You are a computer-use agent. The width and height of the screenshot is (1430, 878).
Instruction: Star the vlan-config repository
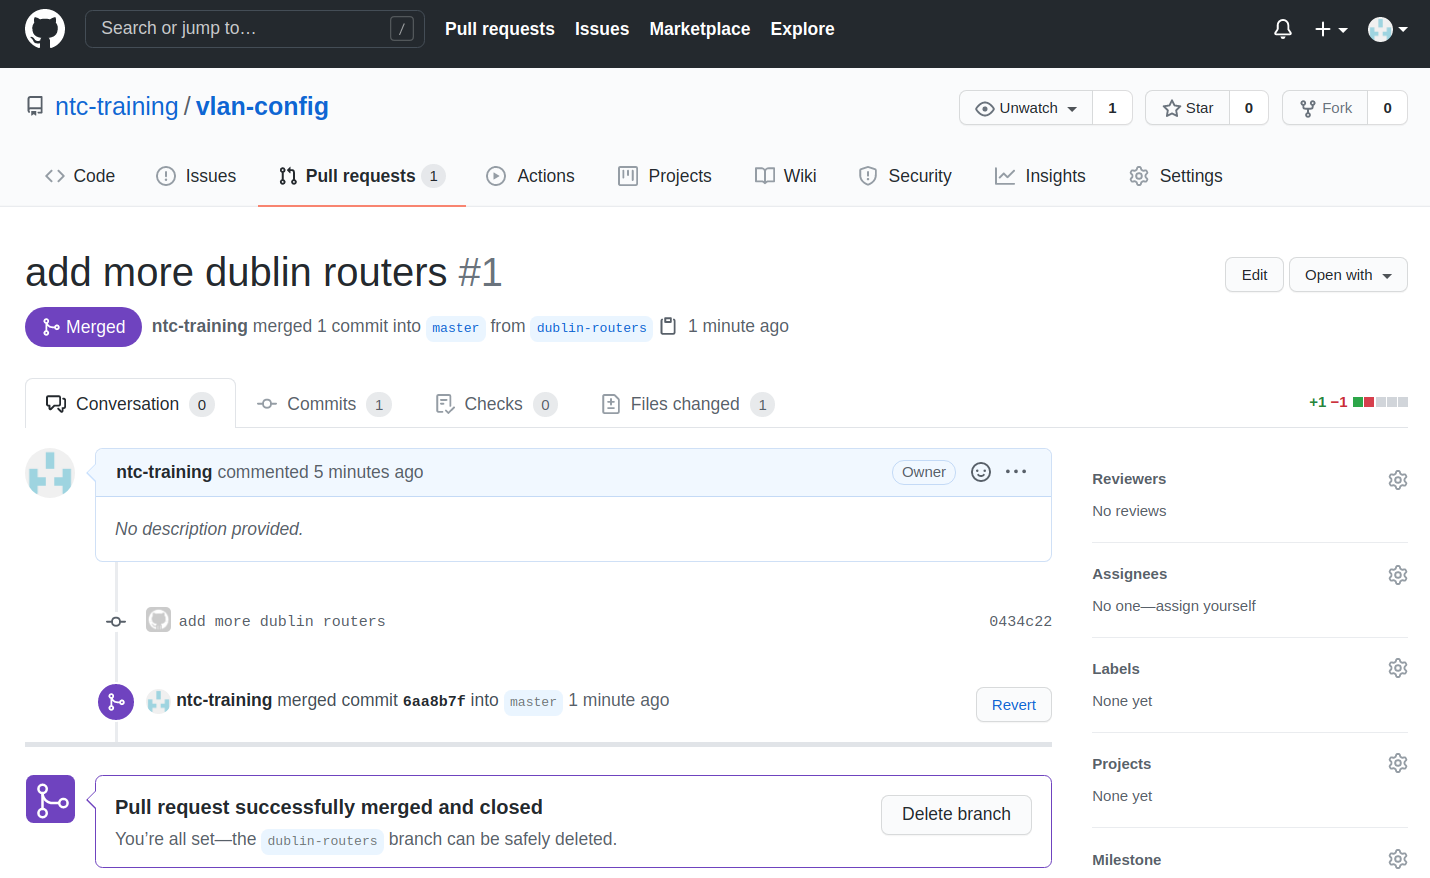[x=1188, y=108]
